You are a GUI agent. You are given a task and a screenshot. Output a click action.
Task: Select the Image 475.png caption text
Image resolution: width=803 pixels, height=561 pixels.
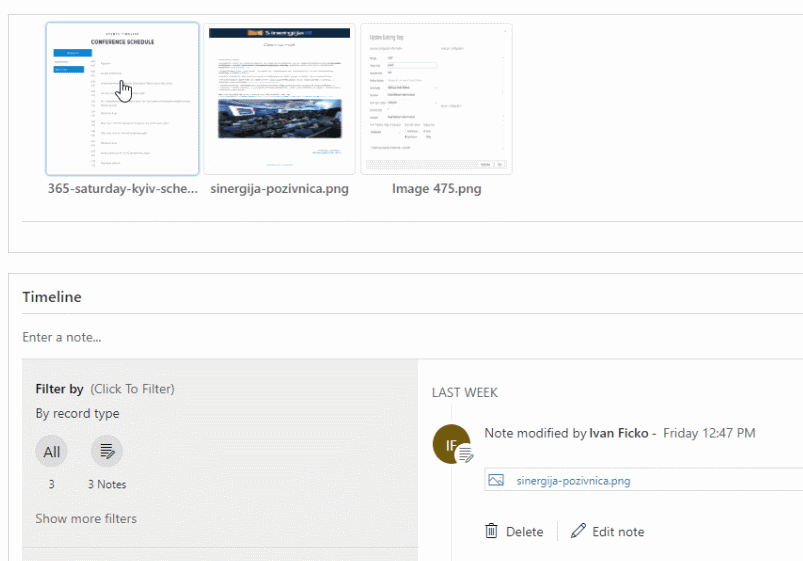(x=436, y=189)
